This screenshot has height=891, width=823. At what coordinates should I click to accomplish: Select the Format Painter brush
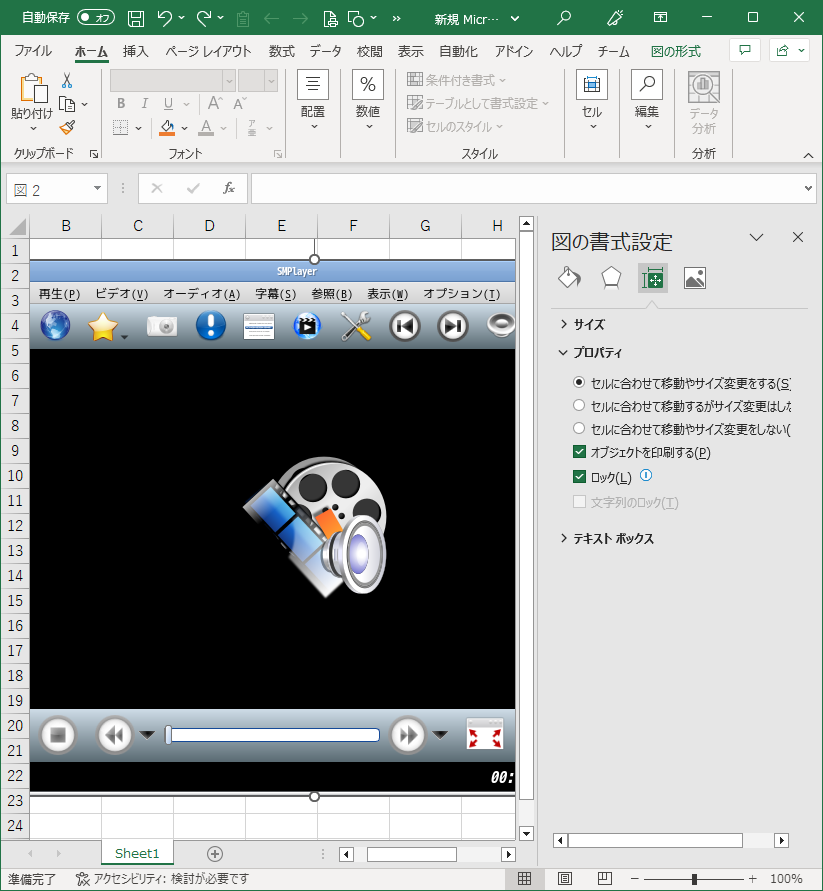67,127
